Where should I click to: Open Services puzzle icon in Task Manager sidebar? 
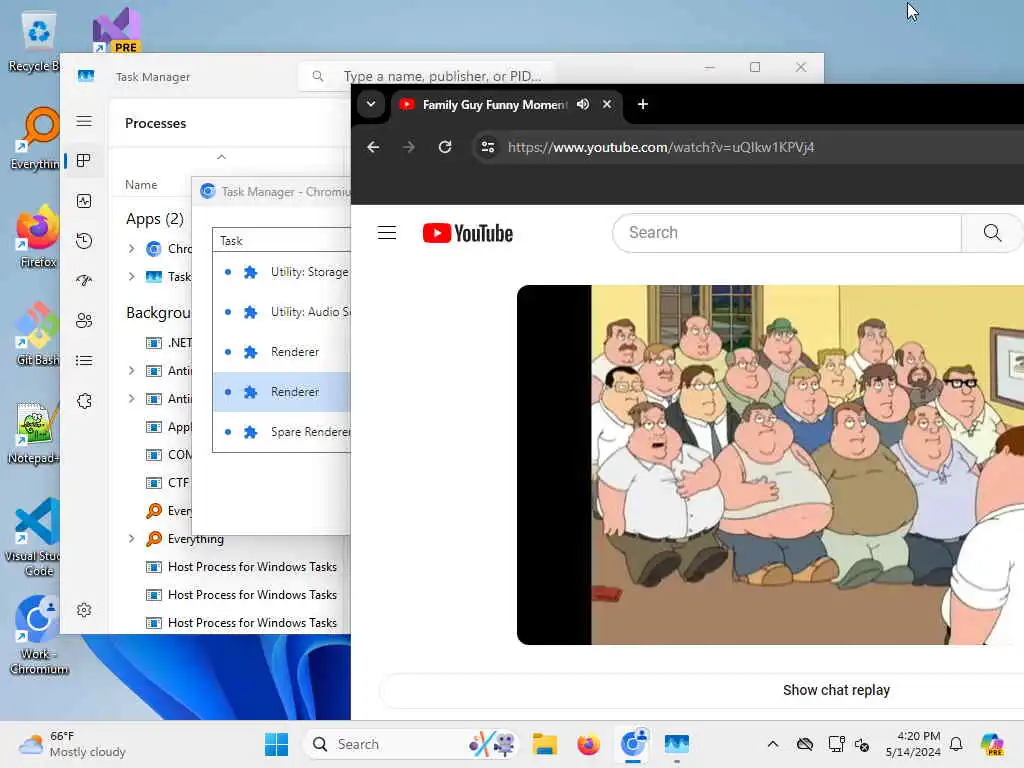point(84,401)
